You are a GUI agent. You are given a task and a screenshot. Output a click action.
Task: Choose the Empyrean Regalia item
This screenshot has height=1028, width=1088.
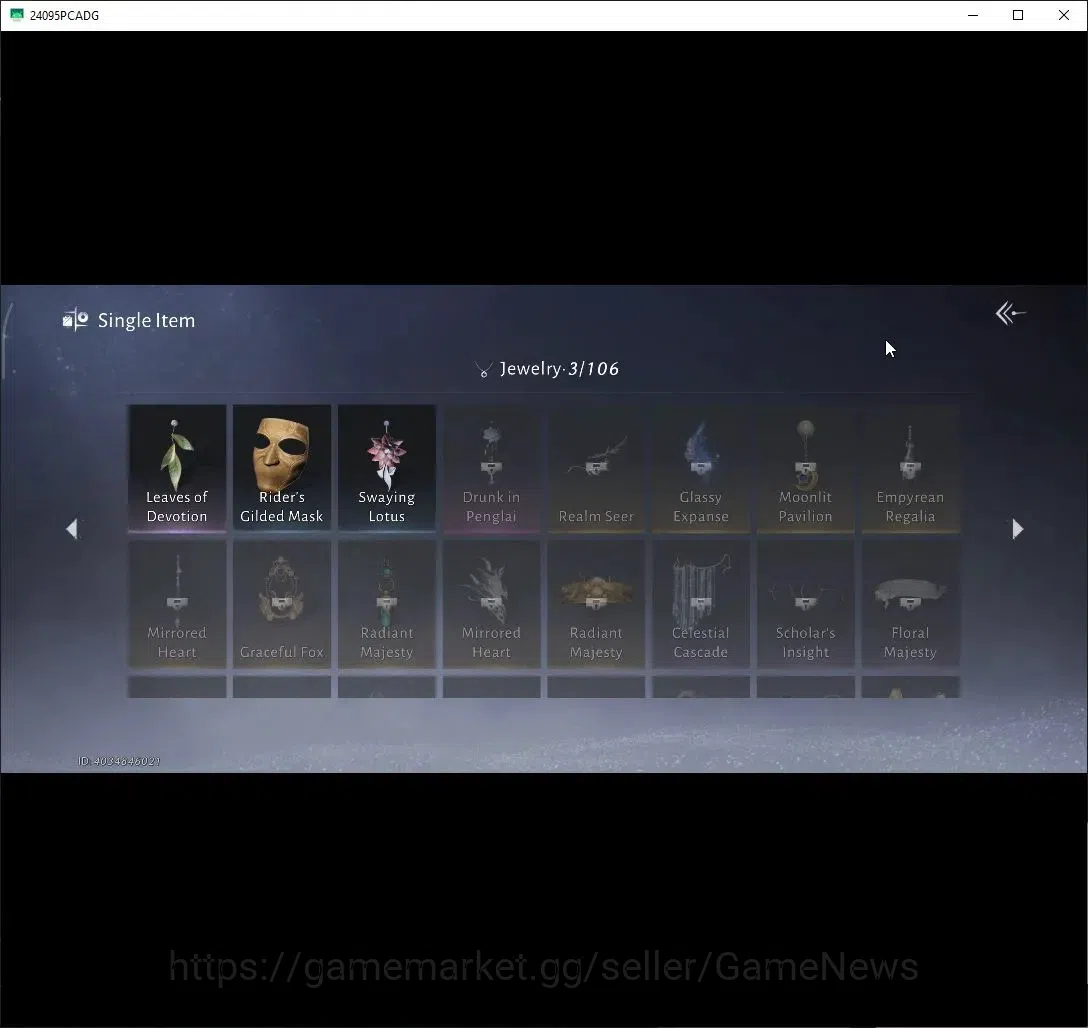(910, 468)
